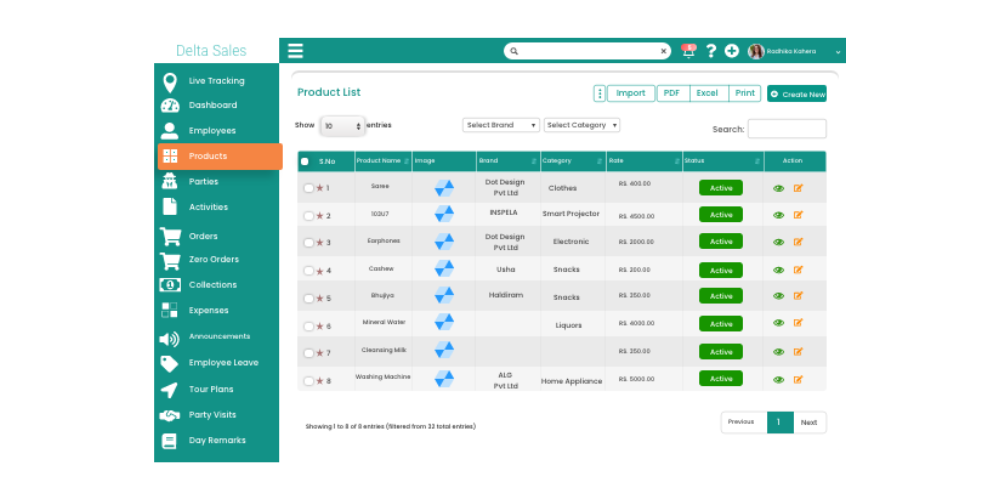This screenshot has width=1000, height=500.
Task: Open the hamburger menu icon
Action: (295, 50)
